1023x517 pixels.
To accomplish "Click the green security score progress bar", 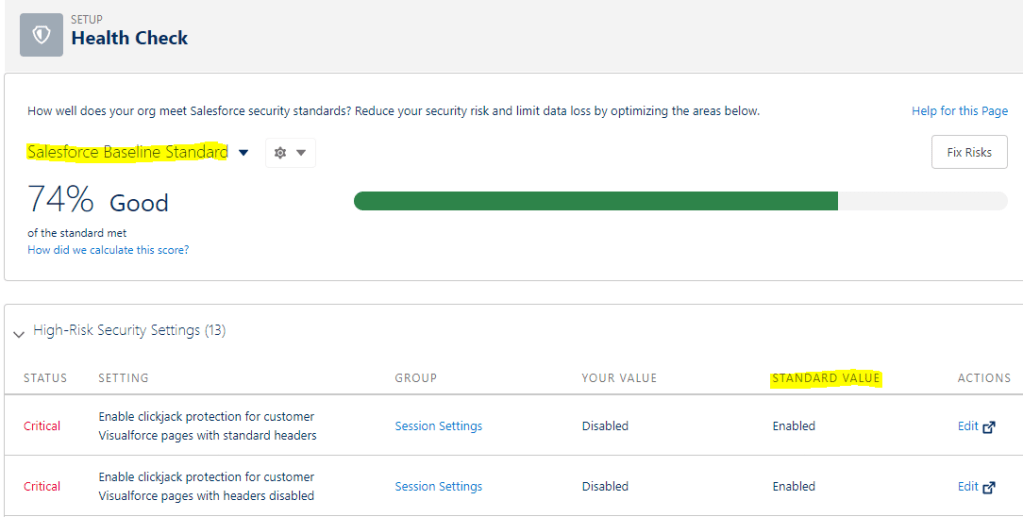I will (x=595, y=201).
